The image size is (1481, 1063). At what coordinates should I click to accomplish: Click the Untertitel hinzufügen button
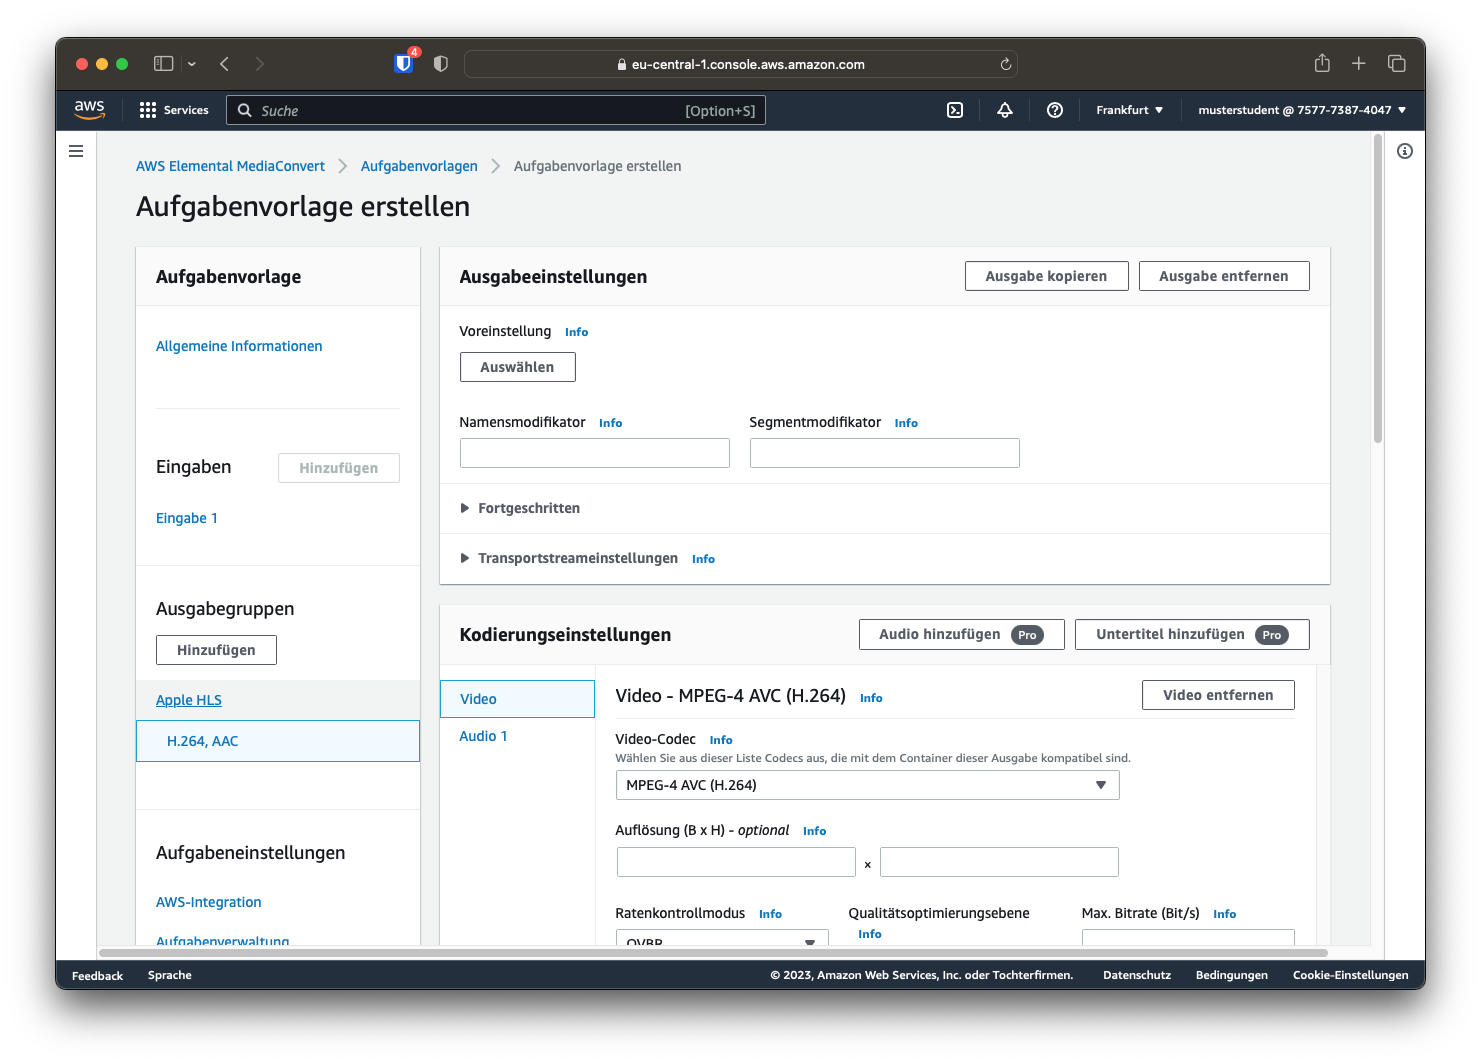tap(1192, 634)
